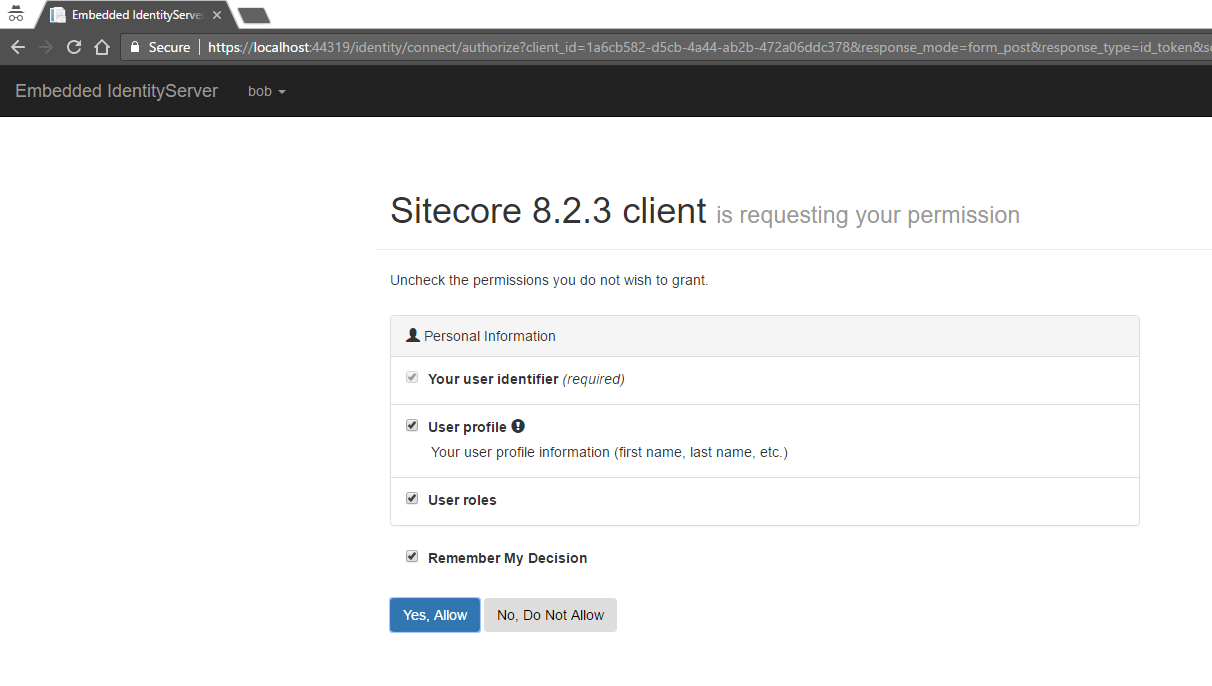Click the Secure padlock icon
The image size is (1212, 686).
click(135, 47)
